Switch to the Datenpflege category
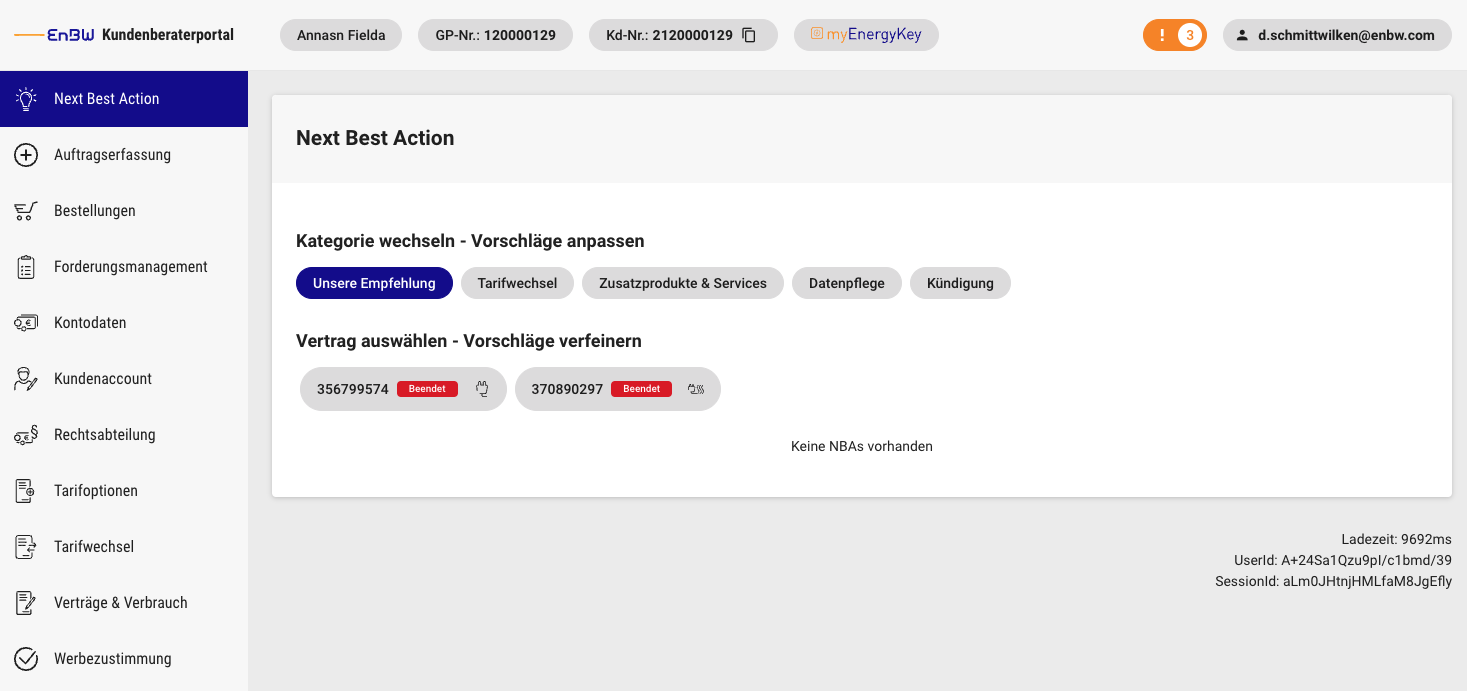 [x=847, y=283]
